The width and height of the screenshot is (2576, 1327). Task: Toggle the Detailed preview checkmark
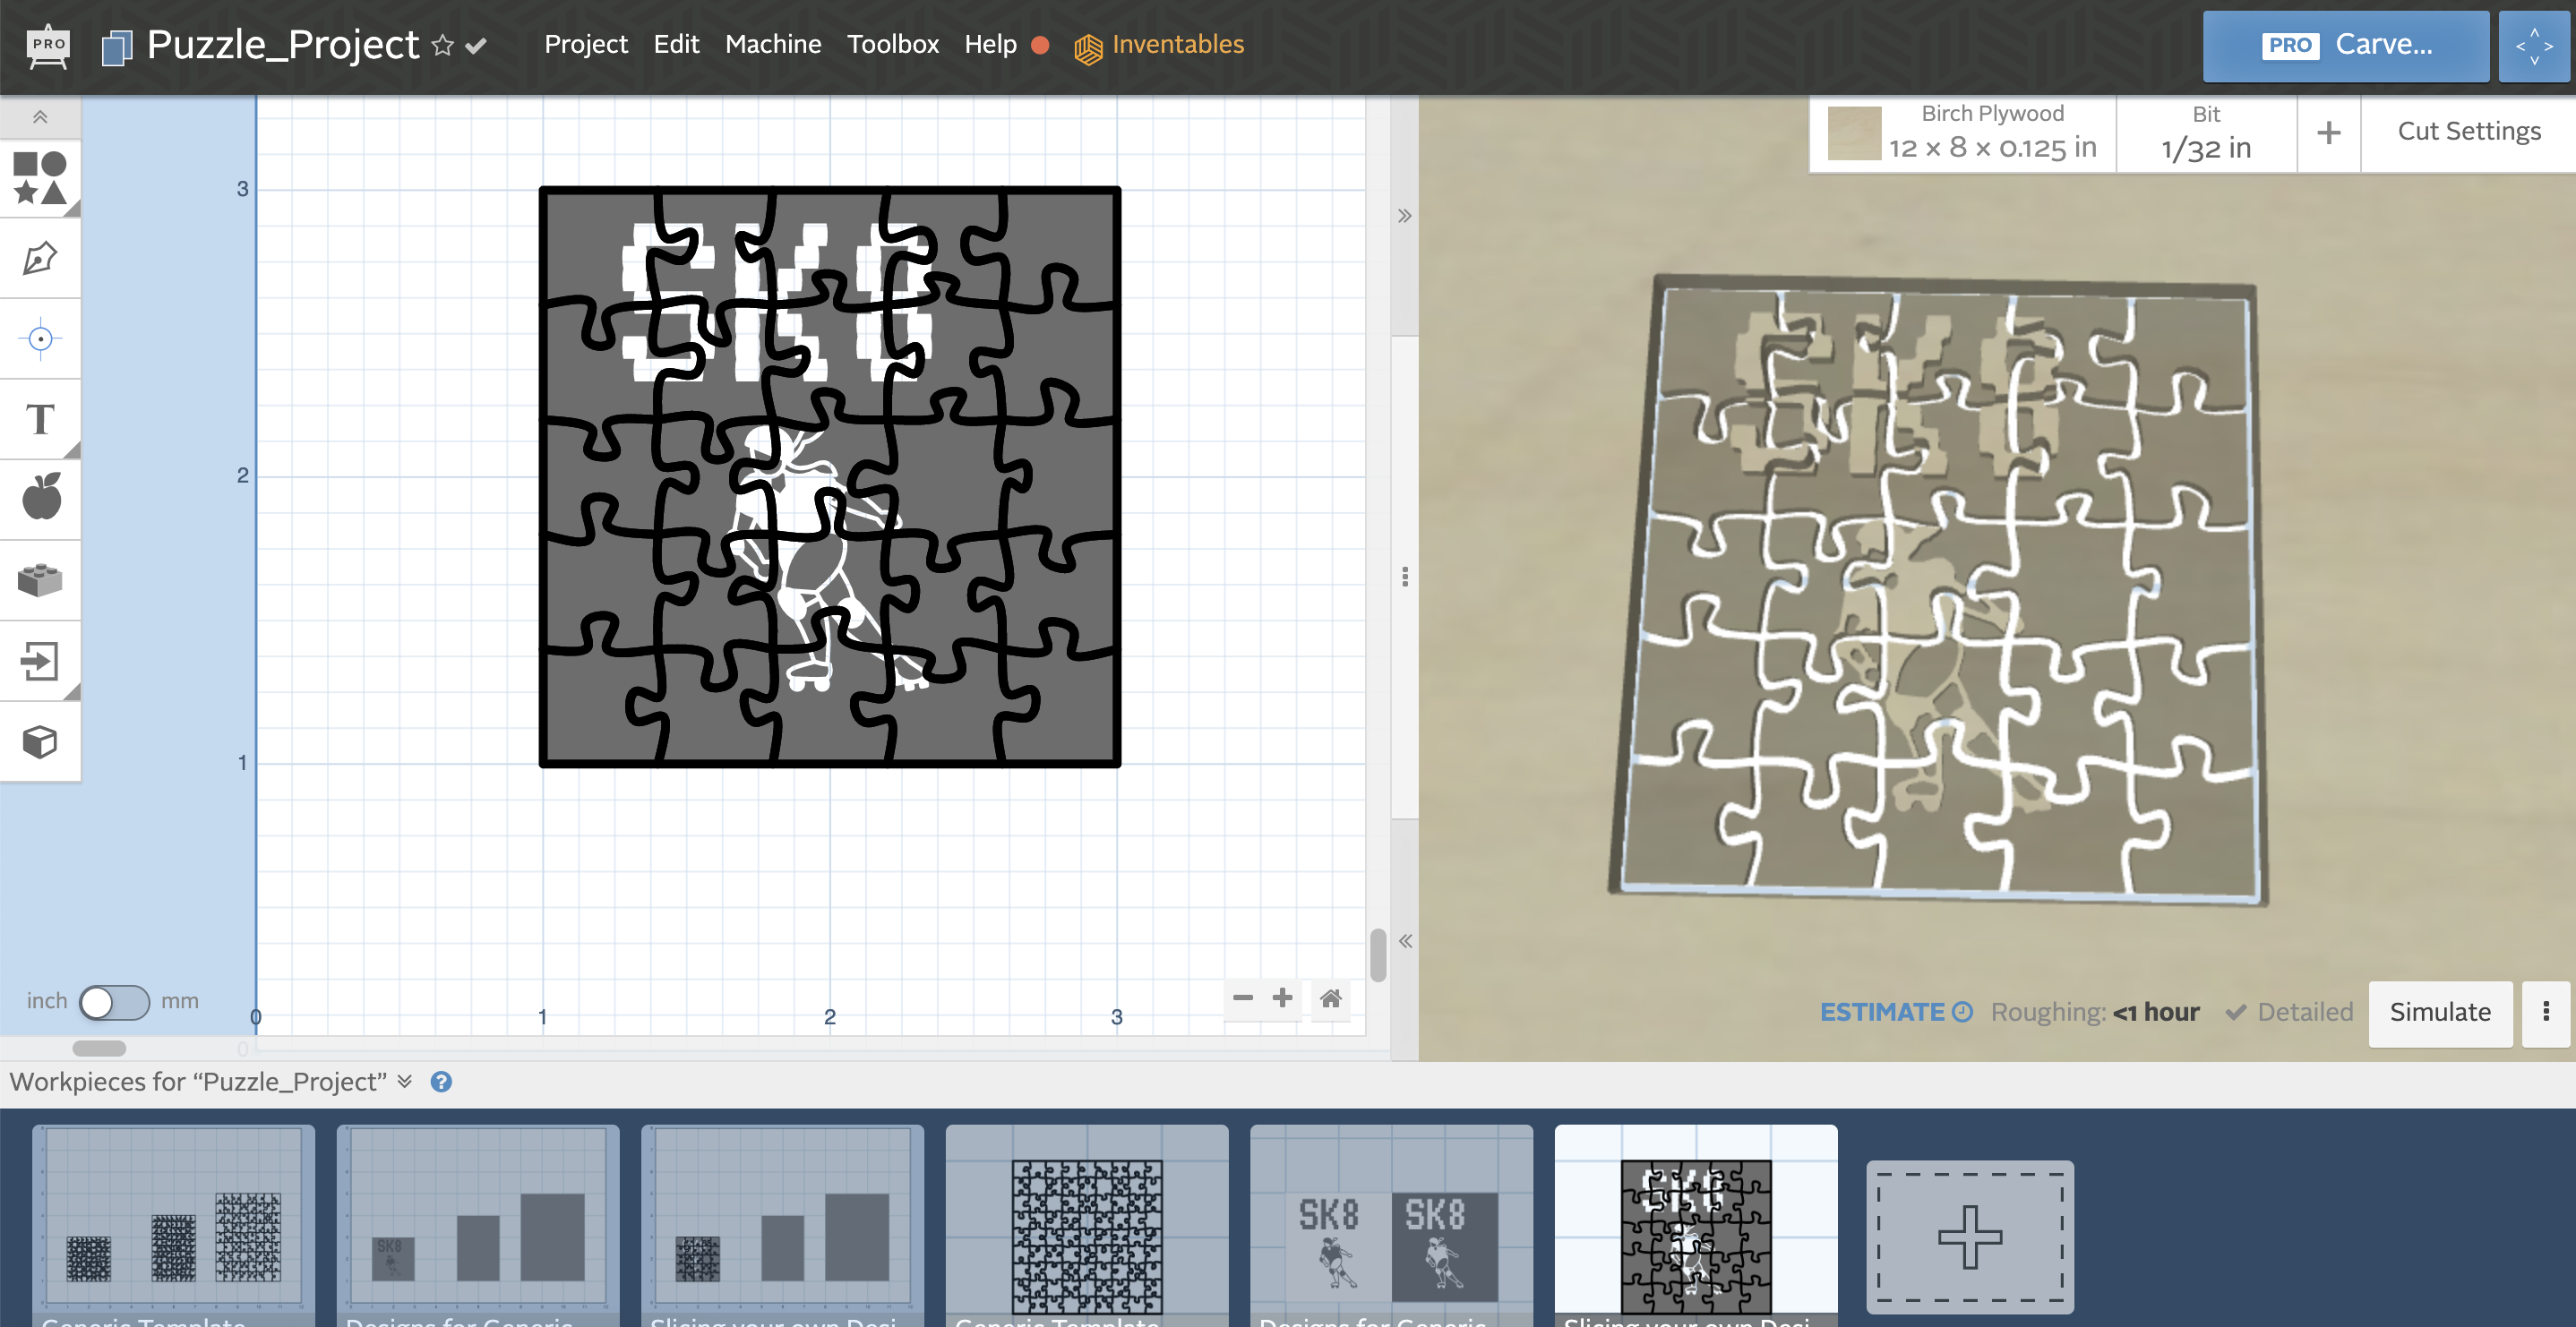2236,1012
